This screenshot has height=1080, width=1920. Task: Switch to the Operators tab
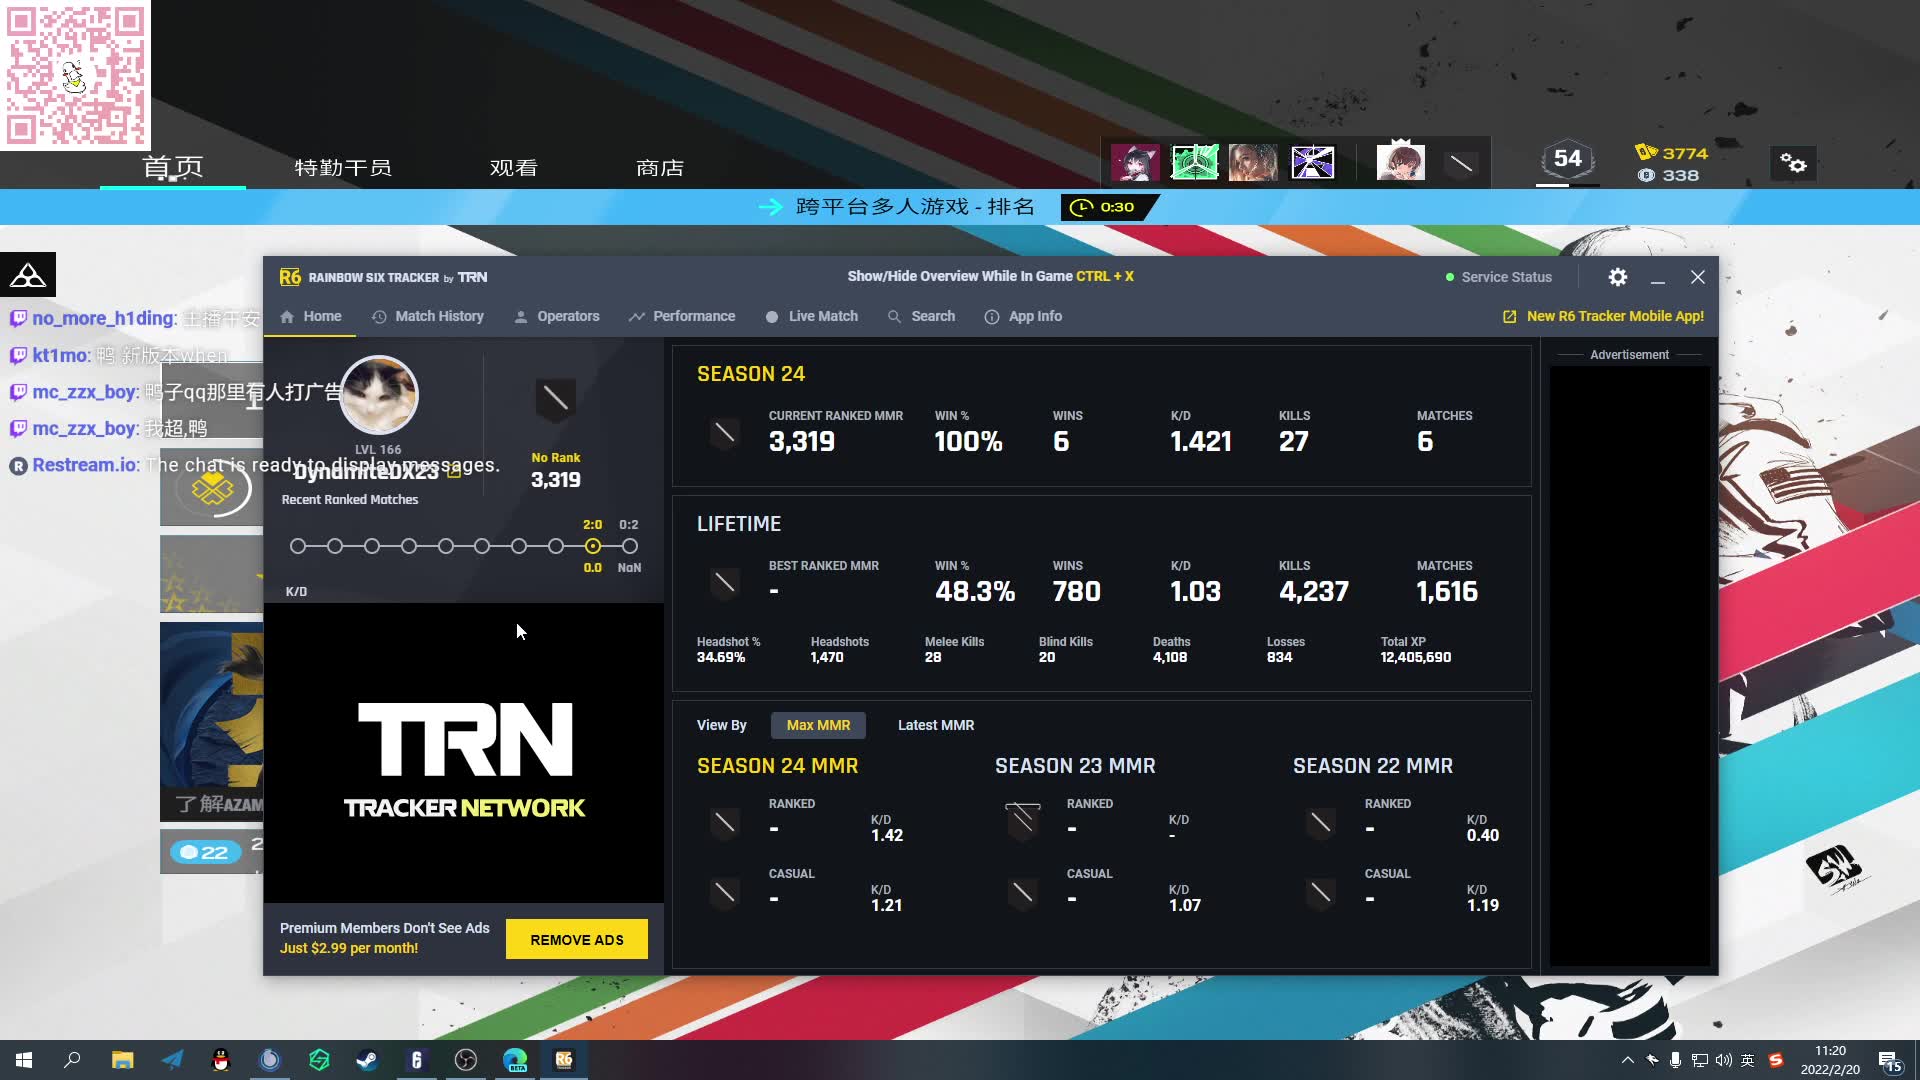click(557, 316)
